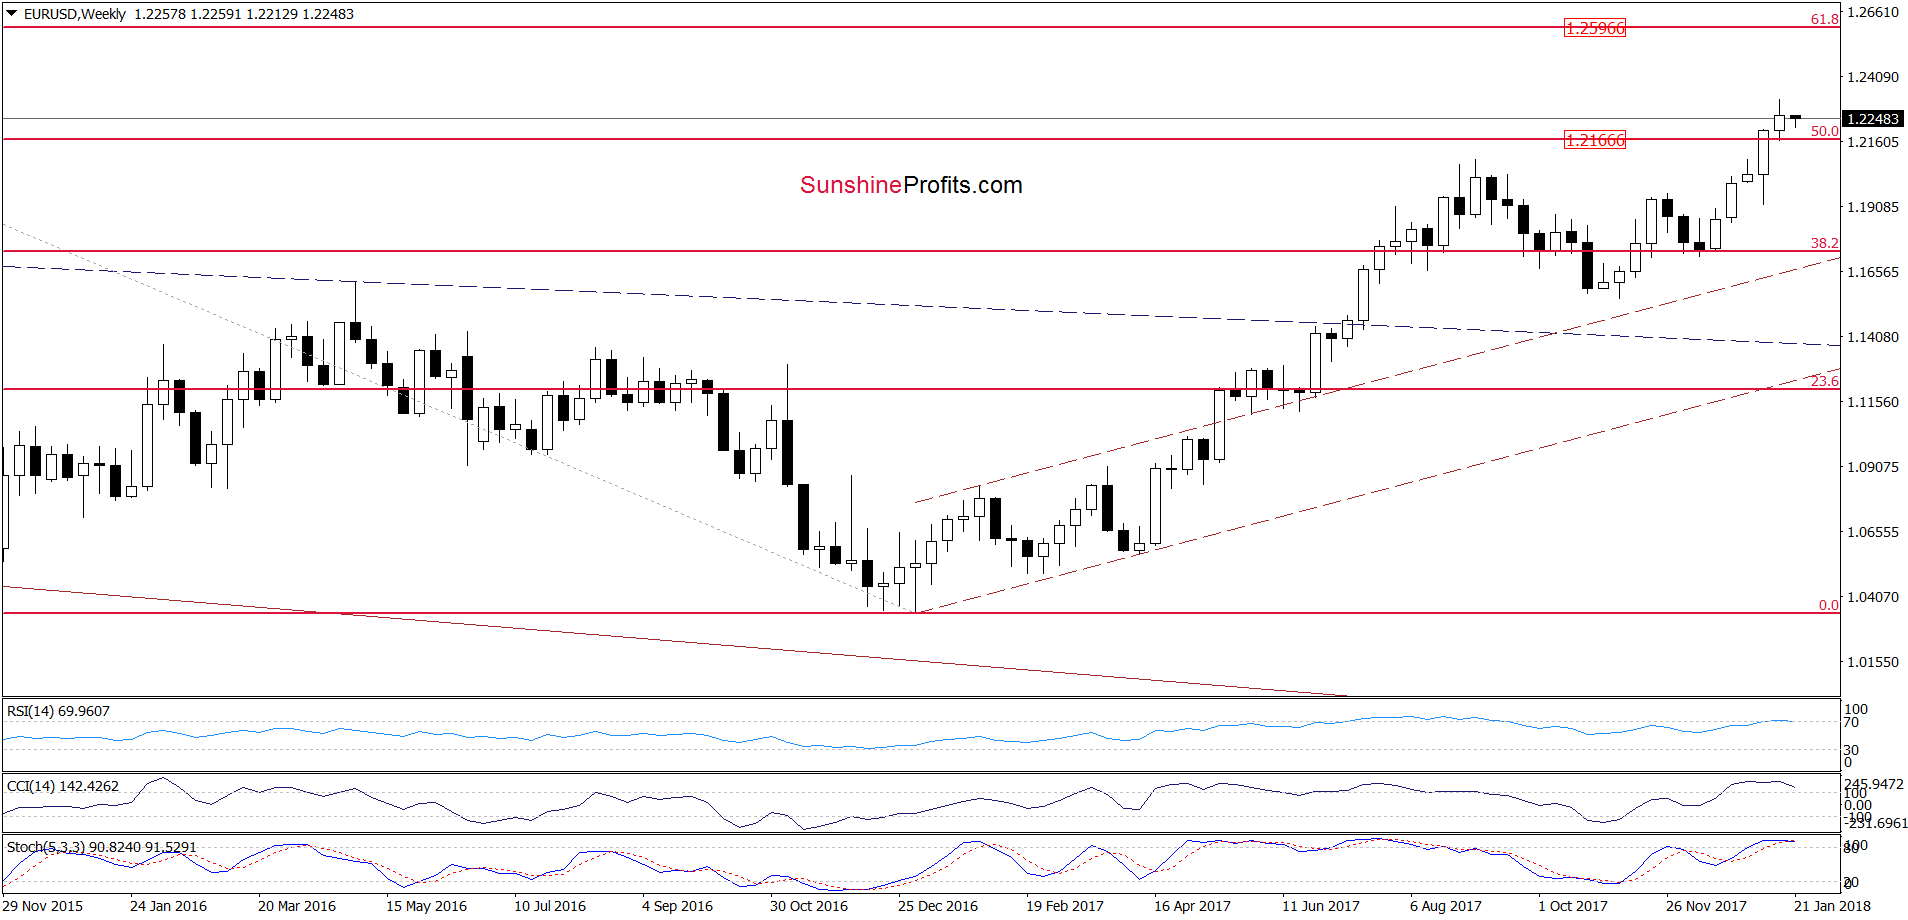Click the 1.25966 Fibonacci price label
This screenshot has width=1908, height=920.
(1595, 28)
